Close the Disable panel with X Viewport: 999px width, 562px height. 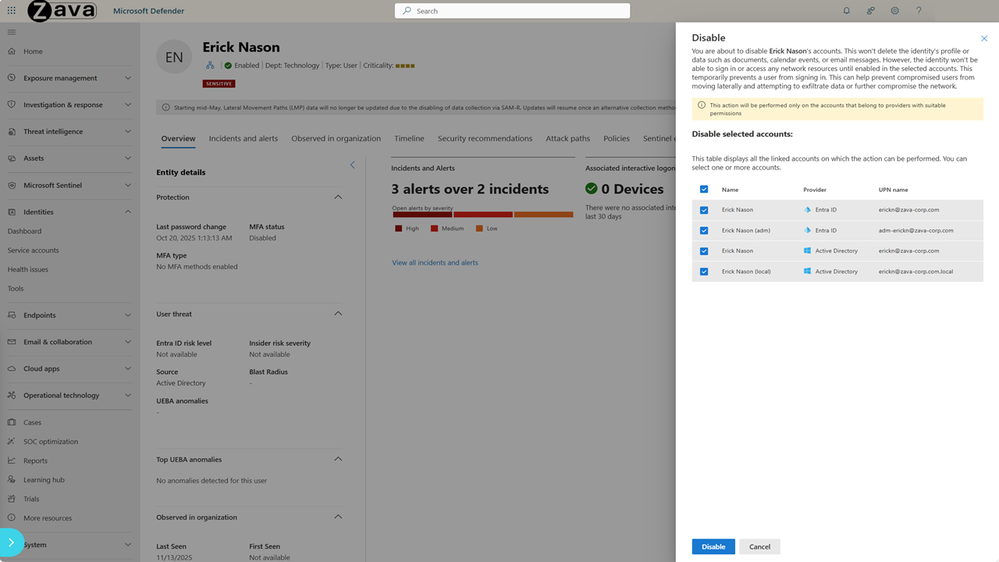[984, 38]
